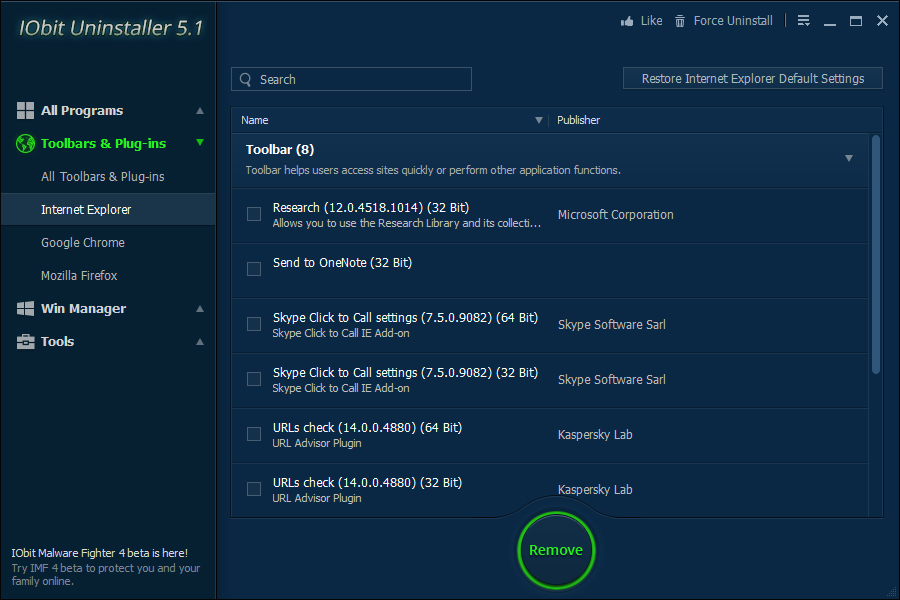Click the Force Uninstall trash icon
This screenshot has height=600, width=900.
coord(680,21)
